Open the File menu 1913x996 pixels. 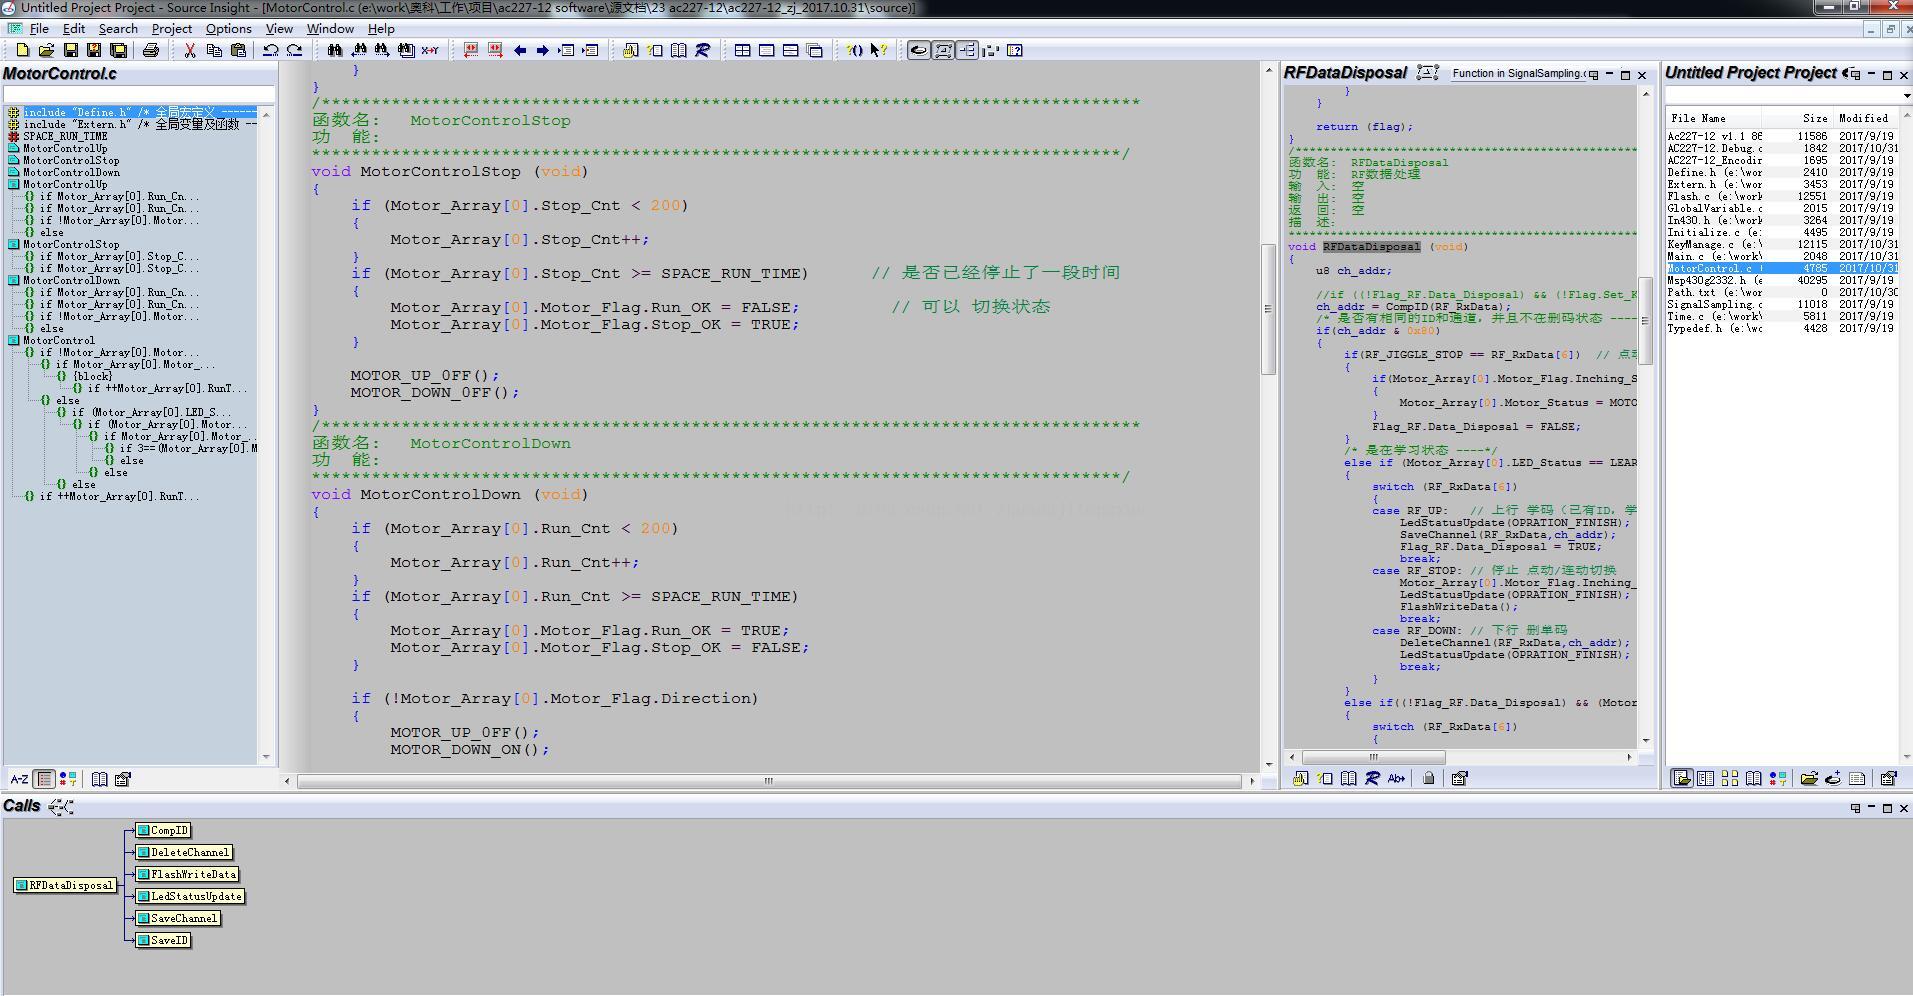(x=39, y=29)
